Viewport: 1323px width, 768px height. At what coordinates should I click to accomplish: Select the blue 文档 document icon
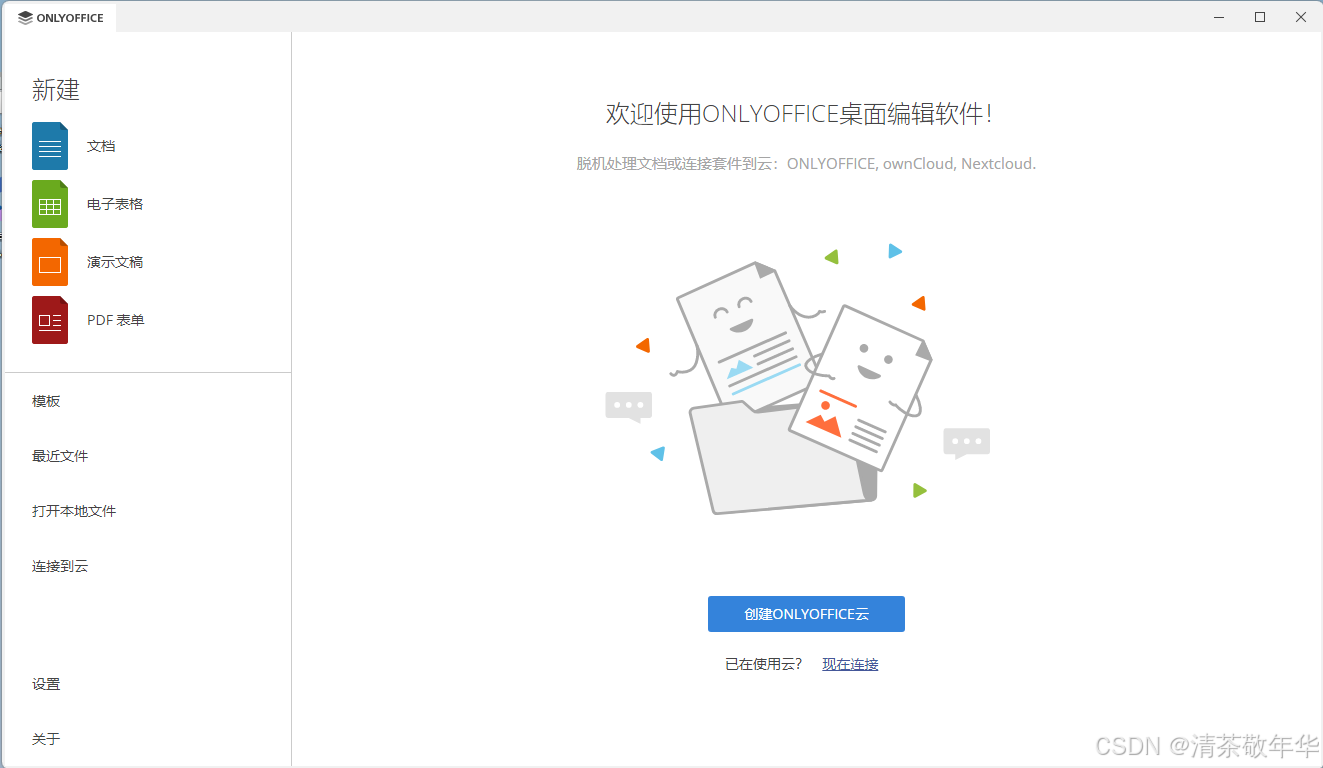click(x=49, y=145)
